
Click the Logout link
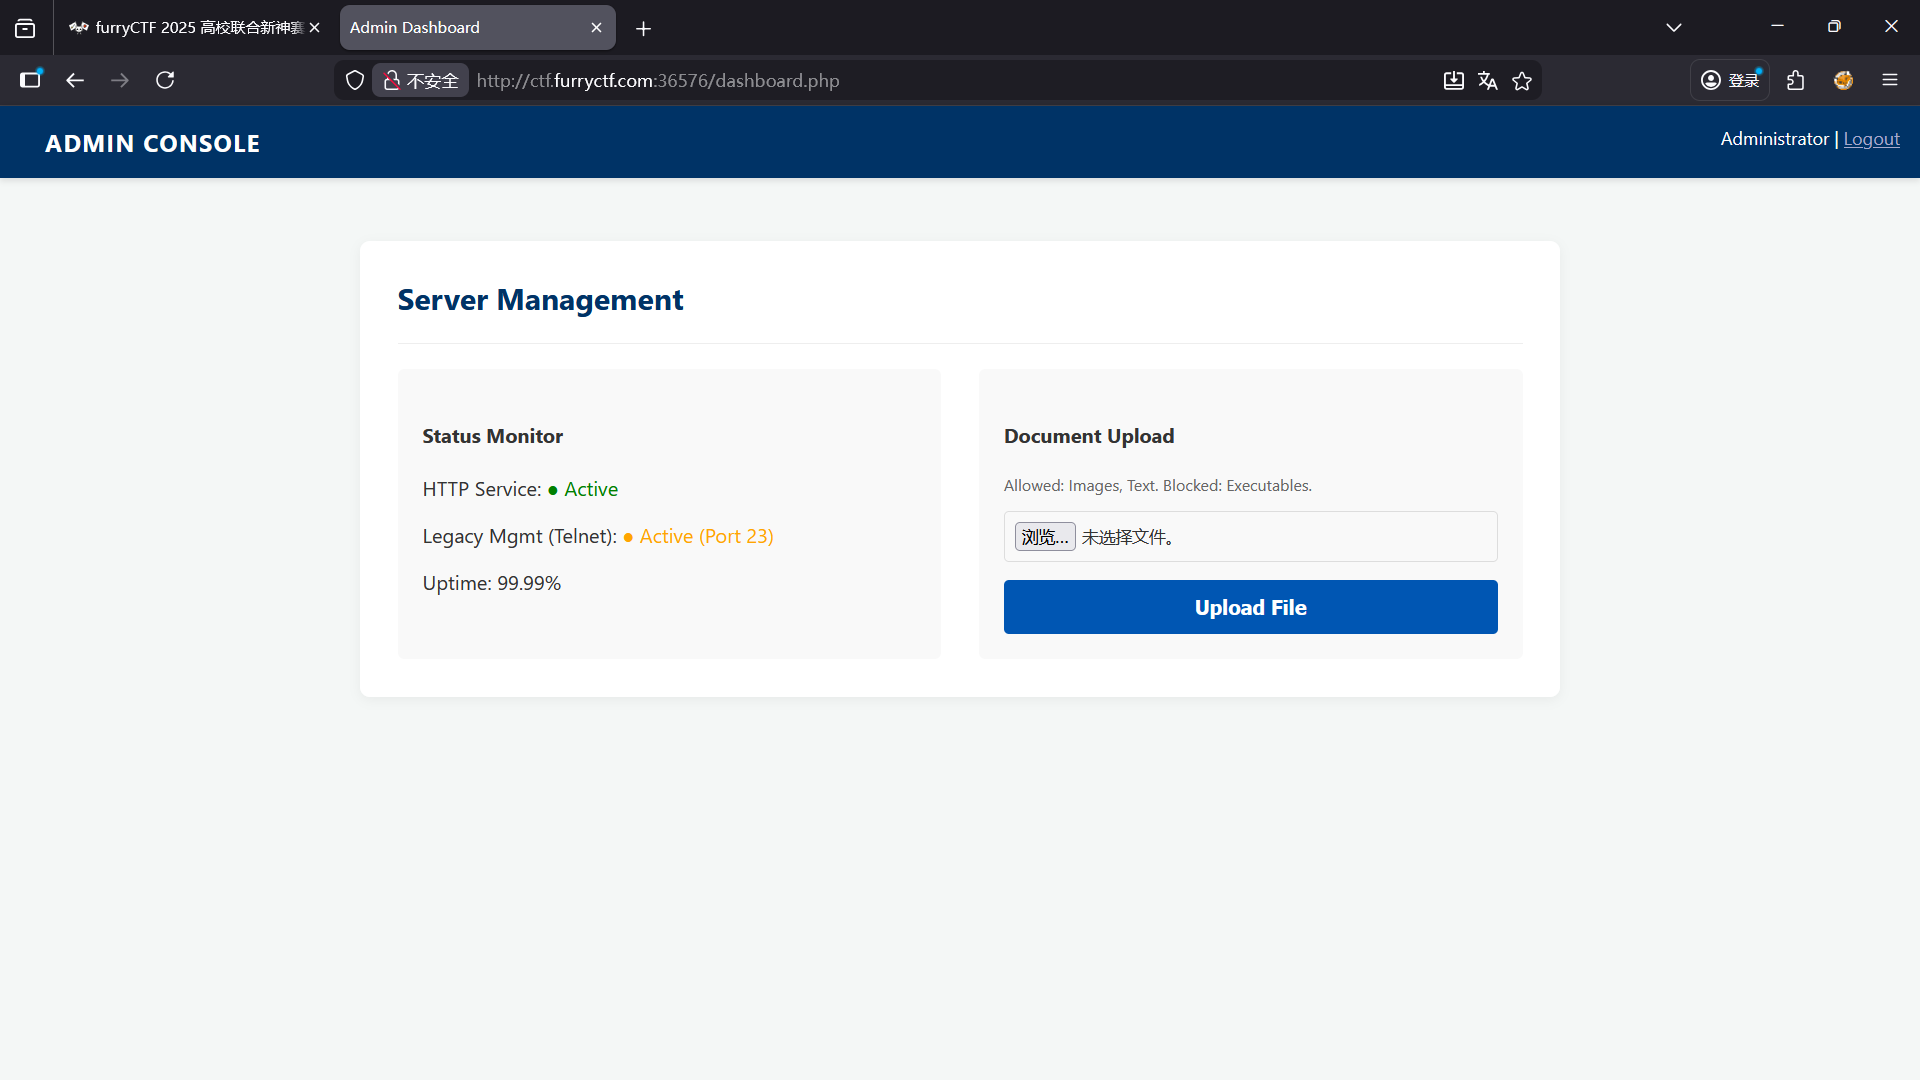1871,139
